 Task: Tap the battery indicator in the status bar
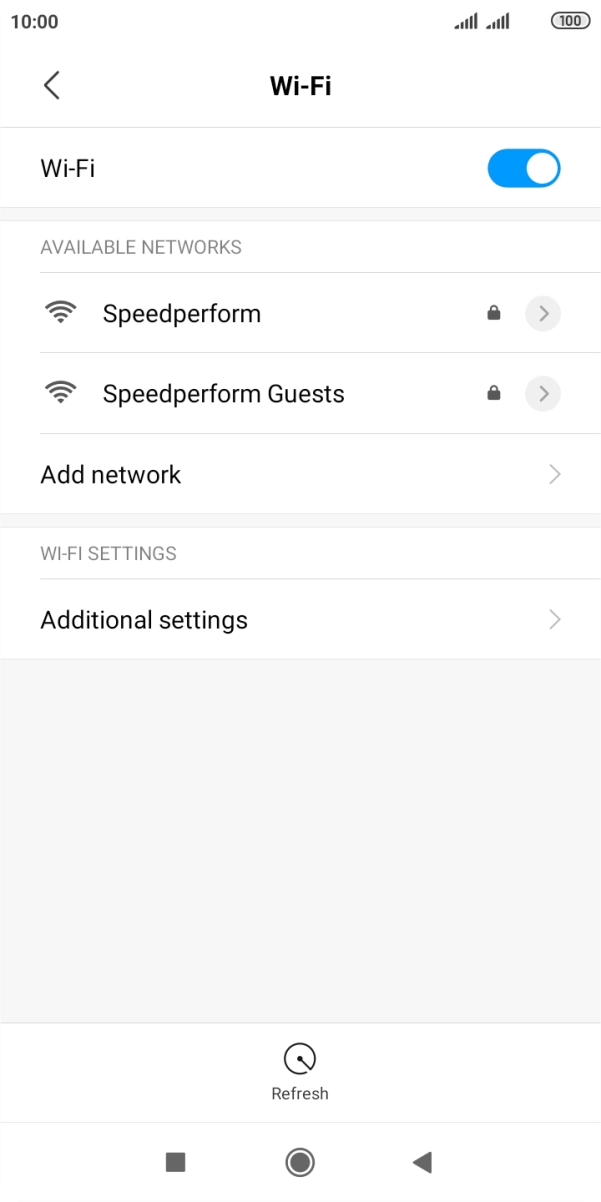tap(569, 20)
